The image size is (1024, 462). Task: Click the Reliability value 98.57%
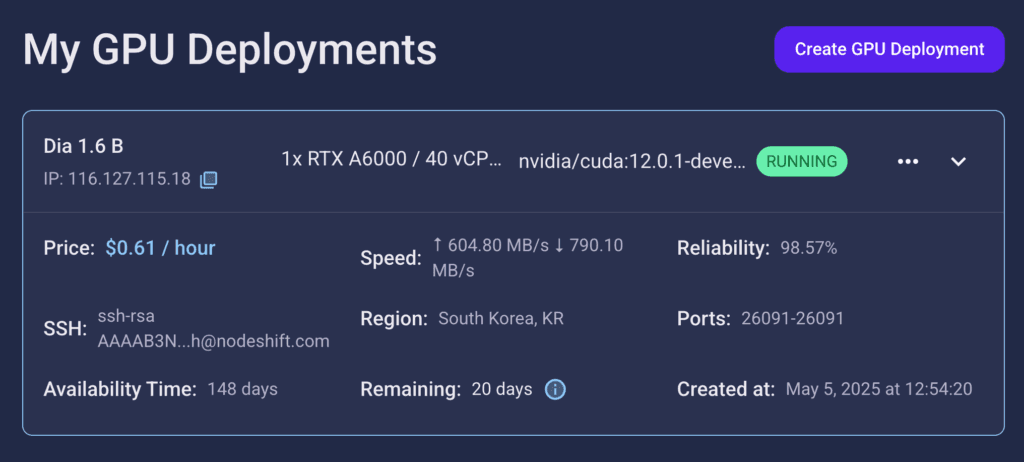[808, 248]
